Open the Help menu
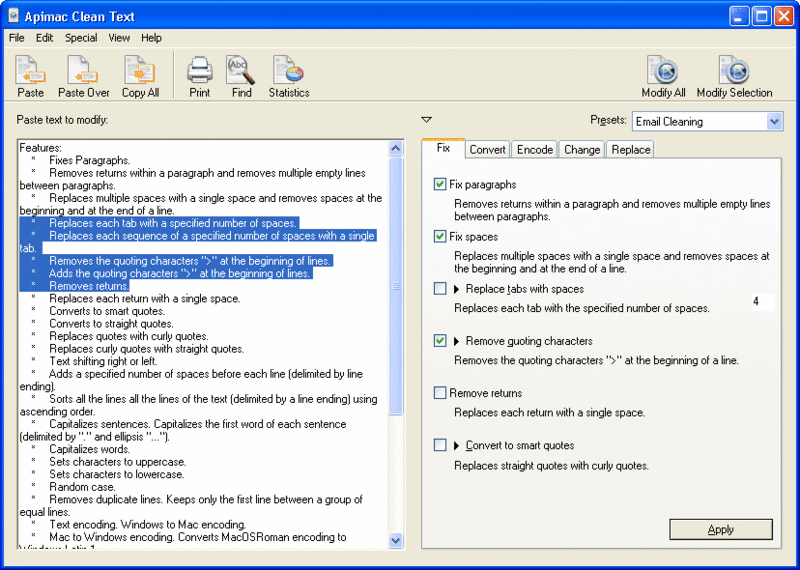Viewport: 800px width, 570px height. tap(152, 38)
